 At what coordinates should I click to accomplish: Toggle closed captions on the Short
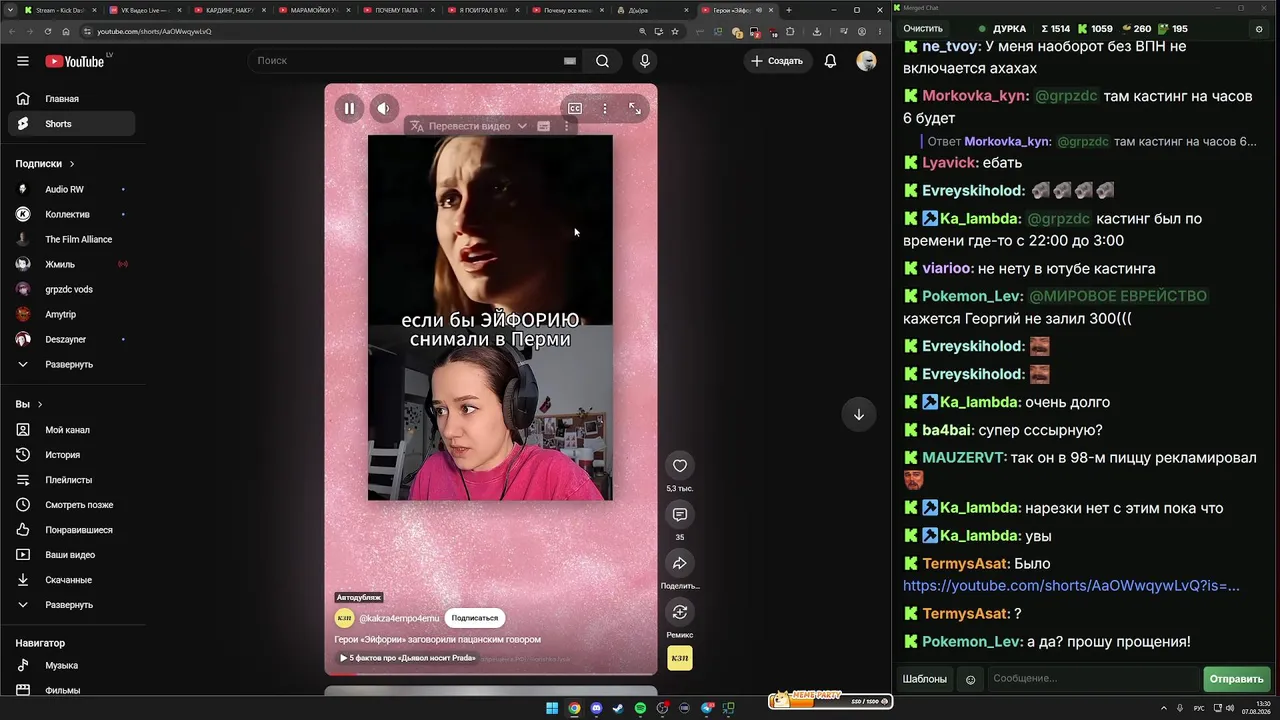tap(575, 108)
